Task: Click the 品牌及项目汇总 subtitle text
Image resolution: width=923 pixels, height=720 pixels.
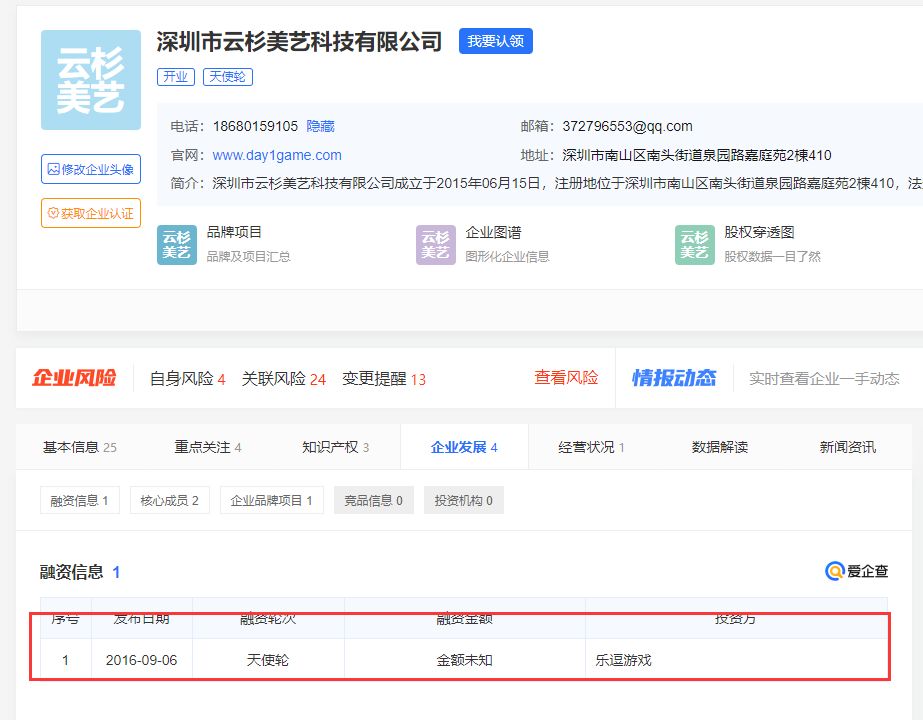Action: (248, 257)
